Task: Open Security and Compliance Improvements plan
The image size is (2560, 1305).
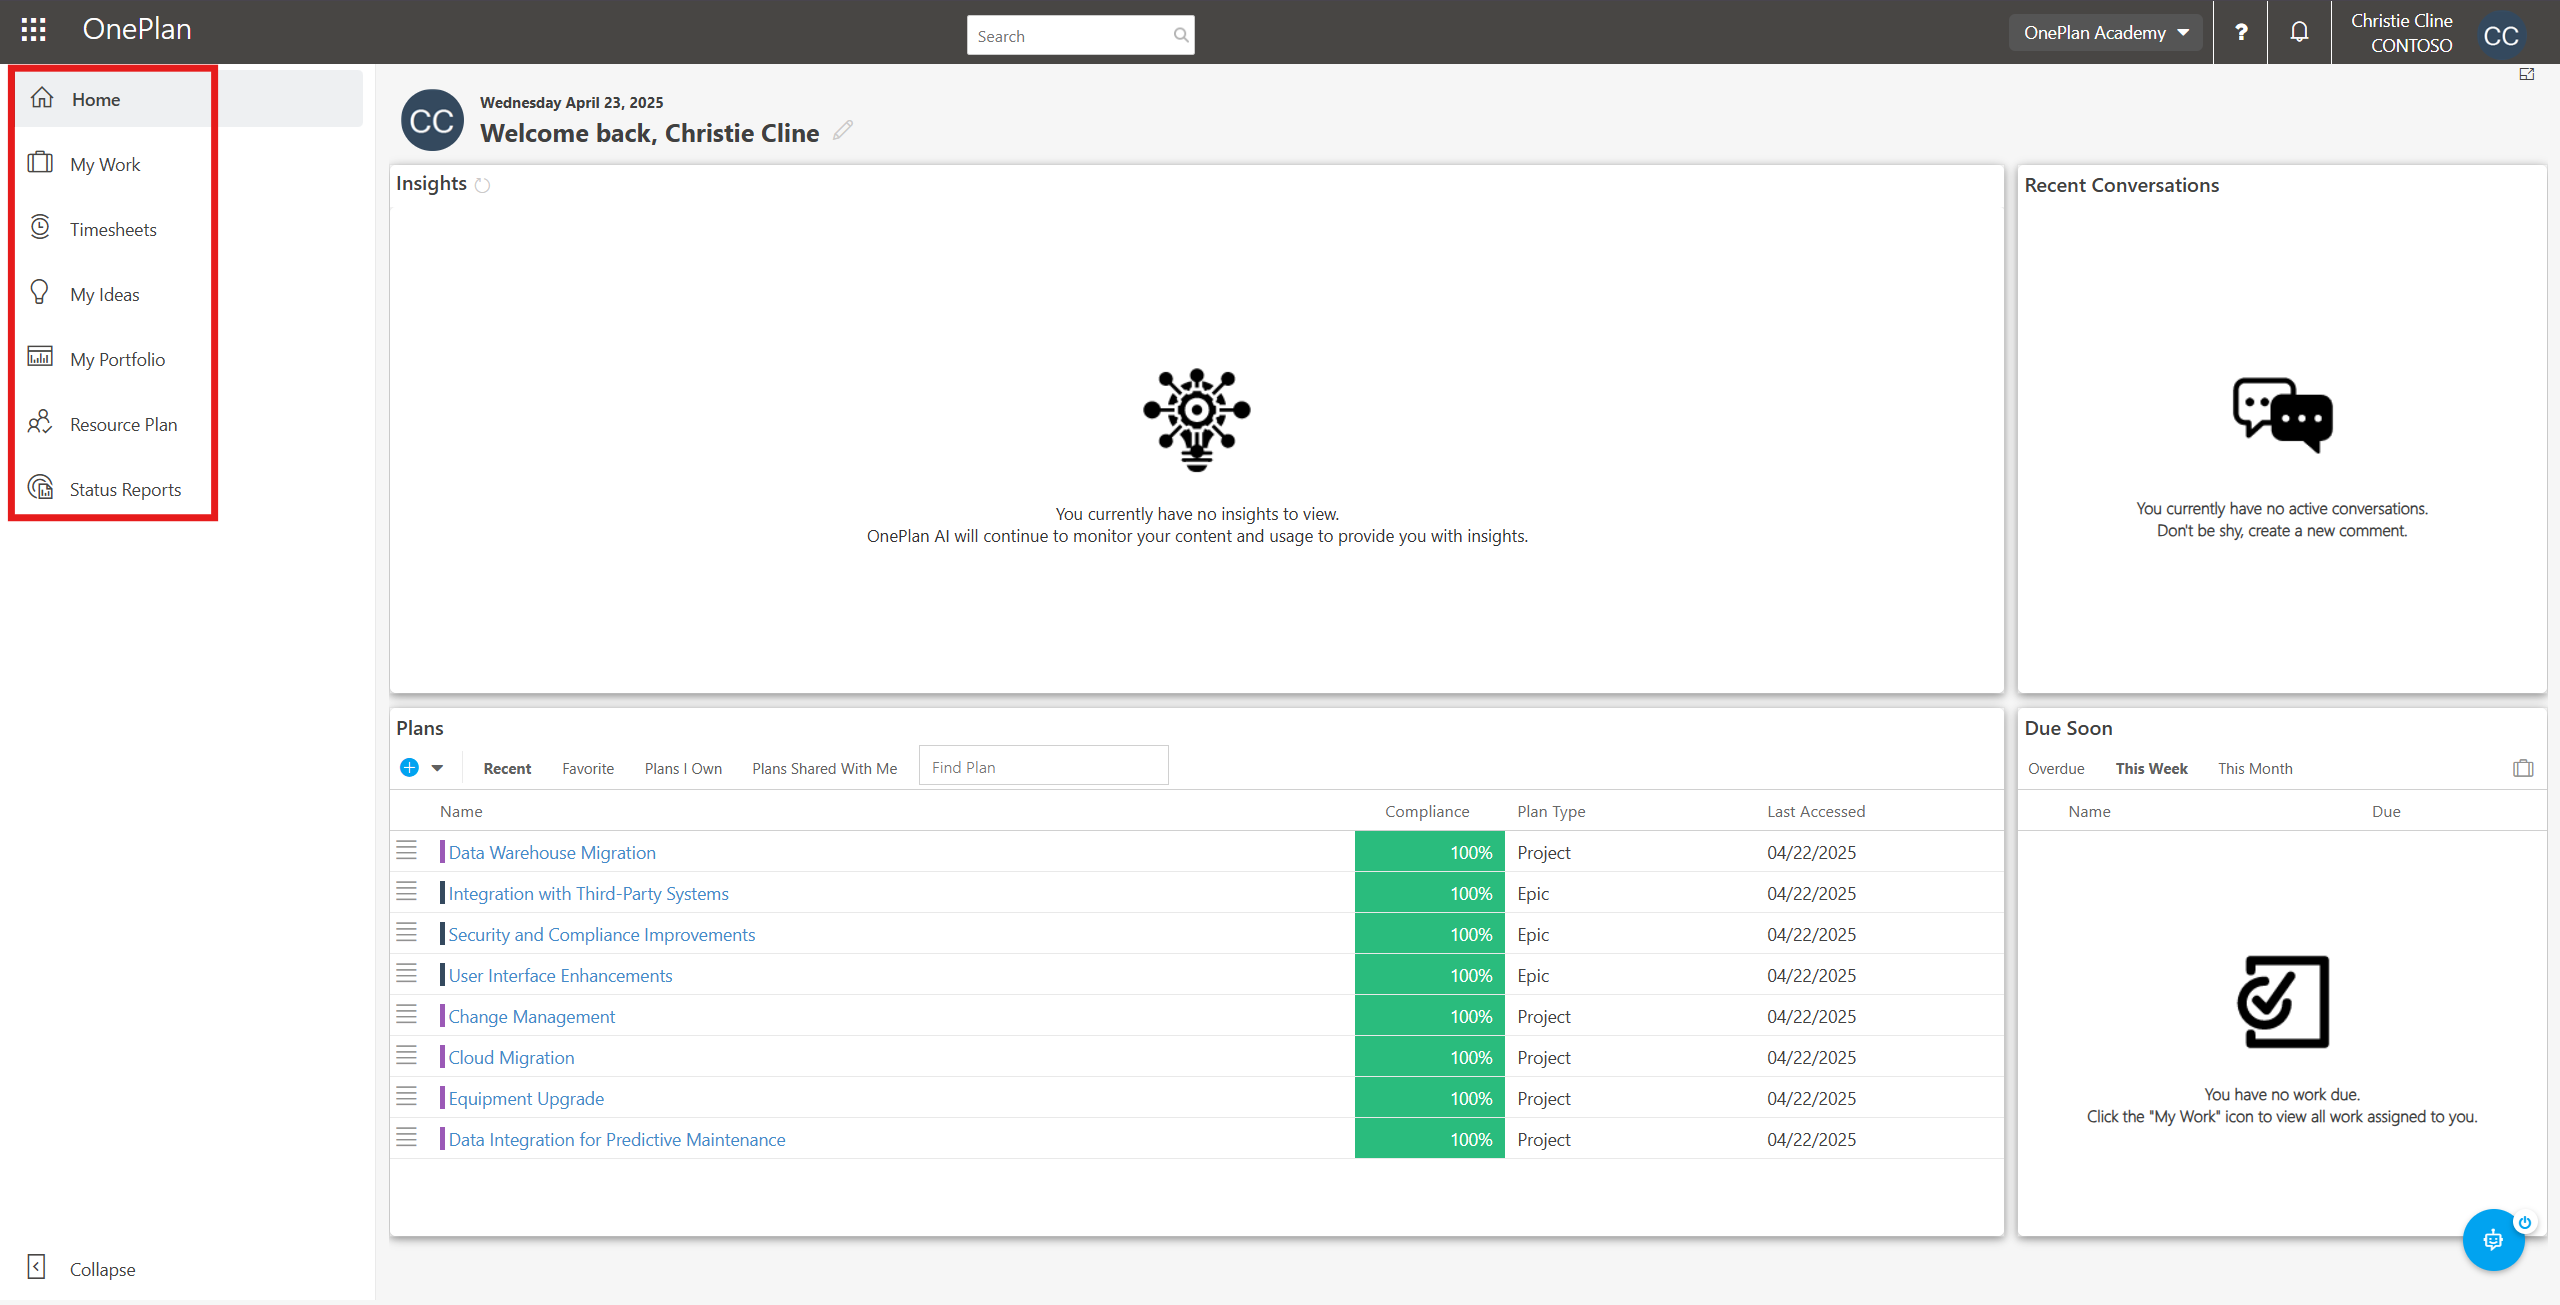Action: [601, 934]
